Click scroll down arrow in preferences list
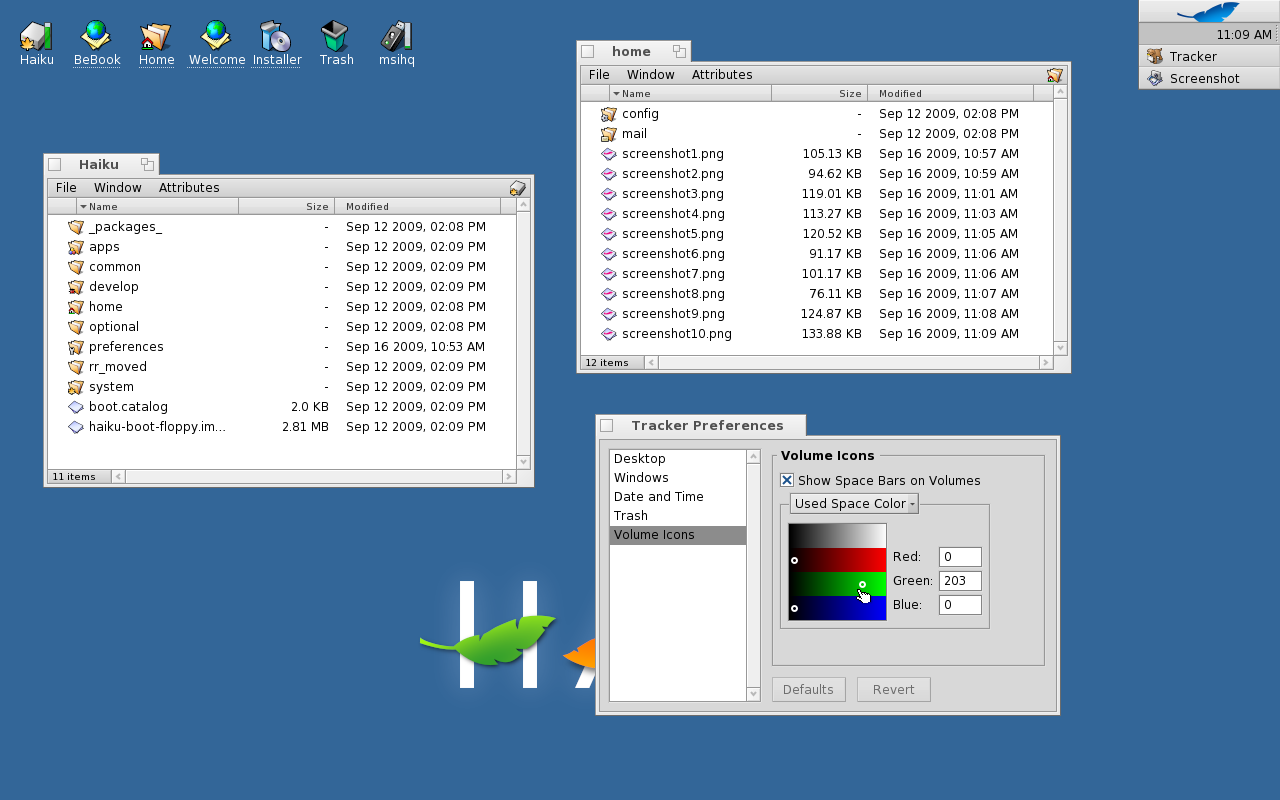 (754, 694)
